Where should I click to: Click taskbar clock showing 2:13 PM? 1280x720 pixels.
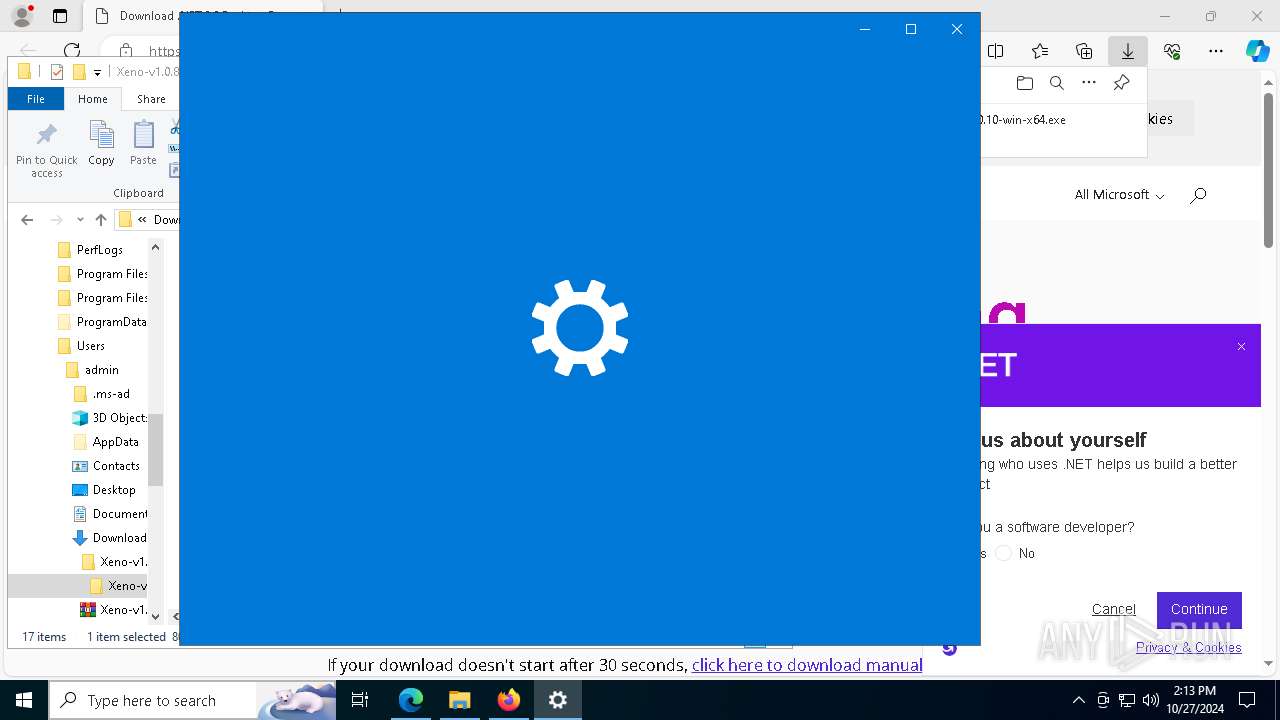1194,700
